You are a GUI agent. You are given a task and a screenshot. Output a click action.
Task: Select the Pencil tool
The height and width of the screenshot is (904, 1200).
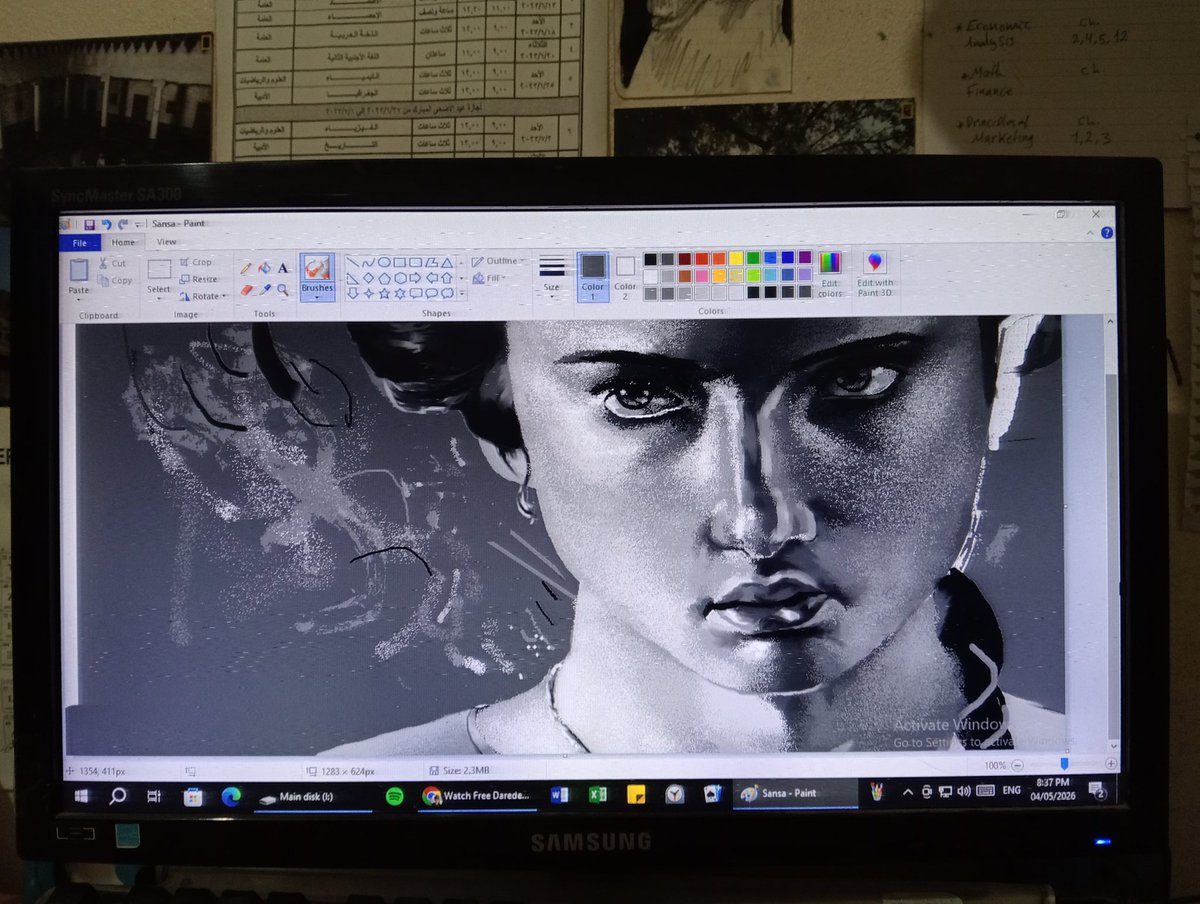click(x=246, y=268)
